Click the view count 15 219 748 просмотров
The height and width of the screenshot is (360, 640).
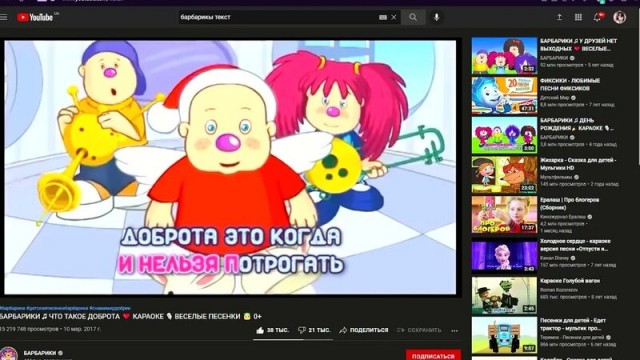tap(29, 329)
